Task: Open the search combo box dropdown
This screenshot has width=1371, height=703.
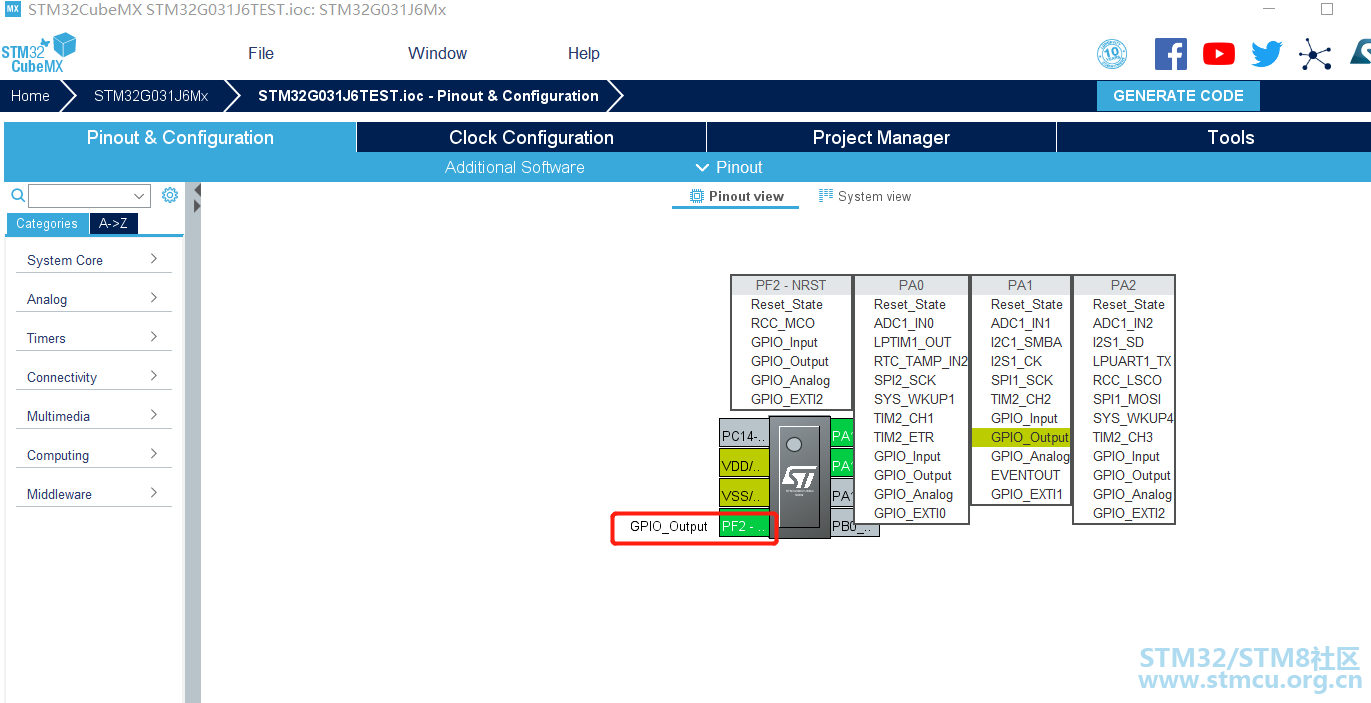Action: [139, 196]
